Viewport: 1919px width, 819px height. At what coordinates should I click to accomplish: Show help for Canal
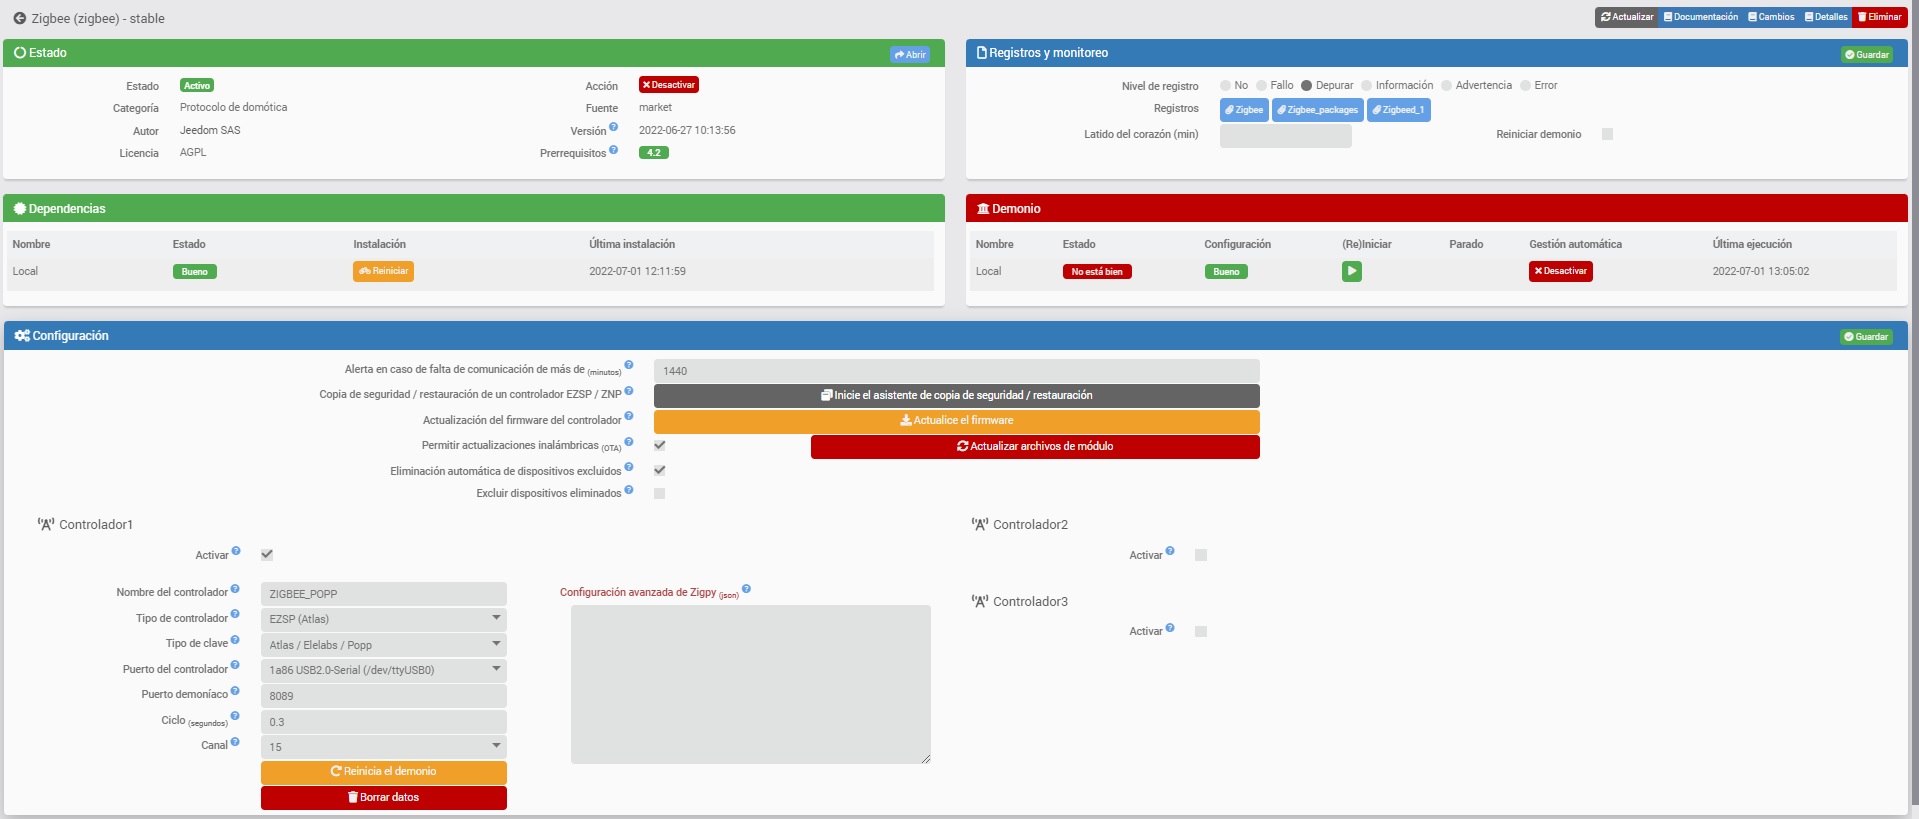pyautogui.click(x=235, y=742)
